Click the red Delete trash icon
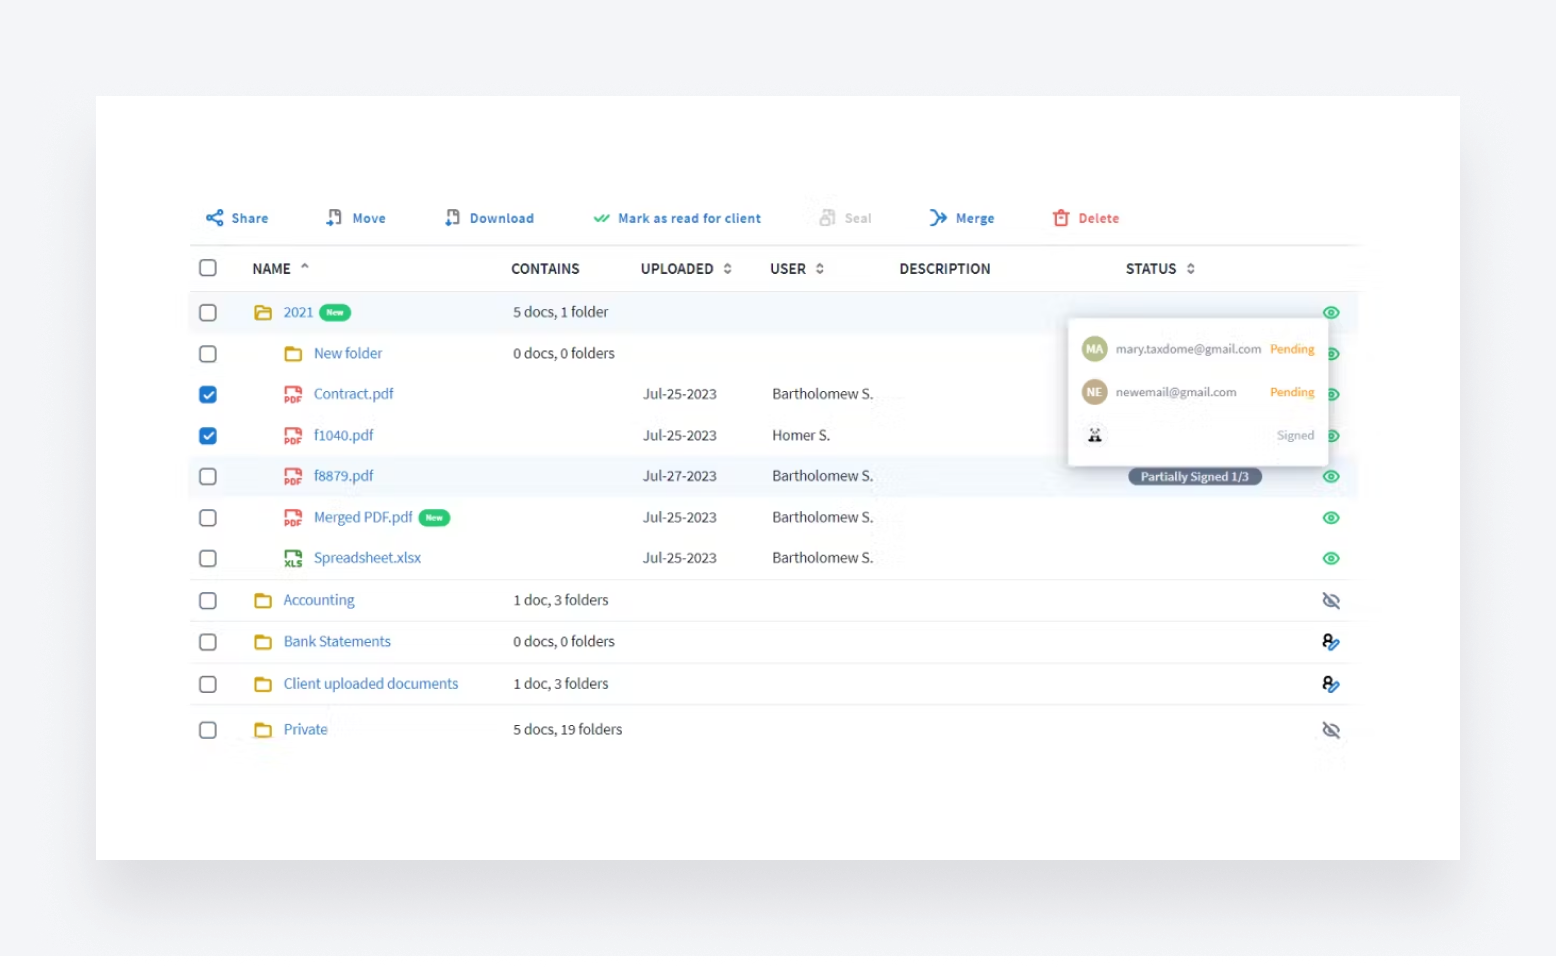This screenshot has height=968, width=1556. pos(1060,218)
